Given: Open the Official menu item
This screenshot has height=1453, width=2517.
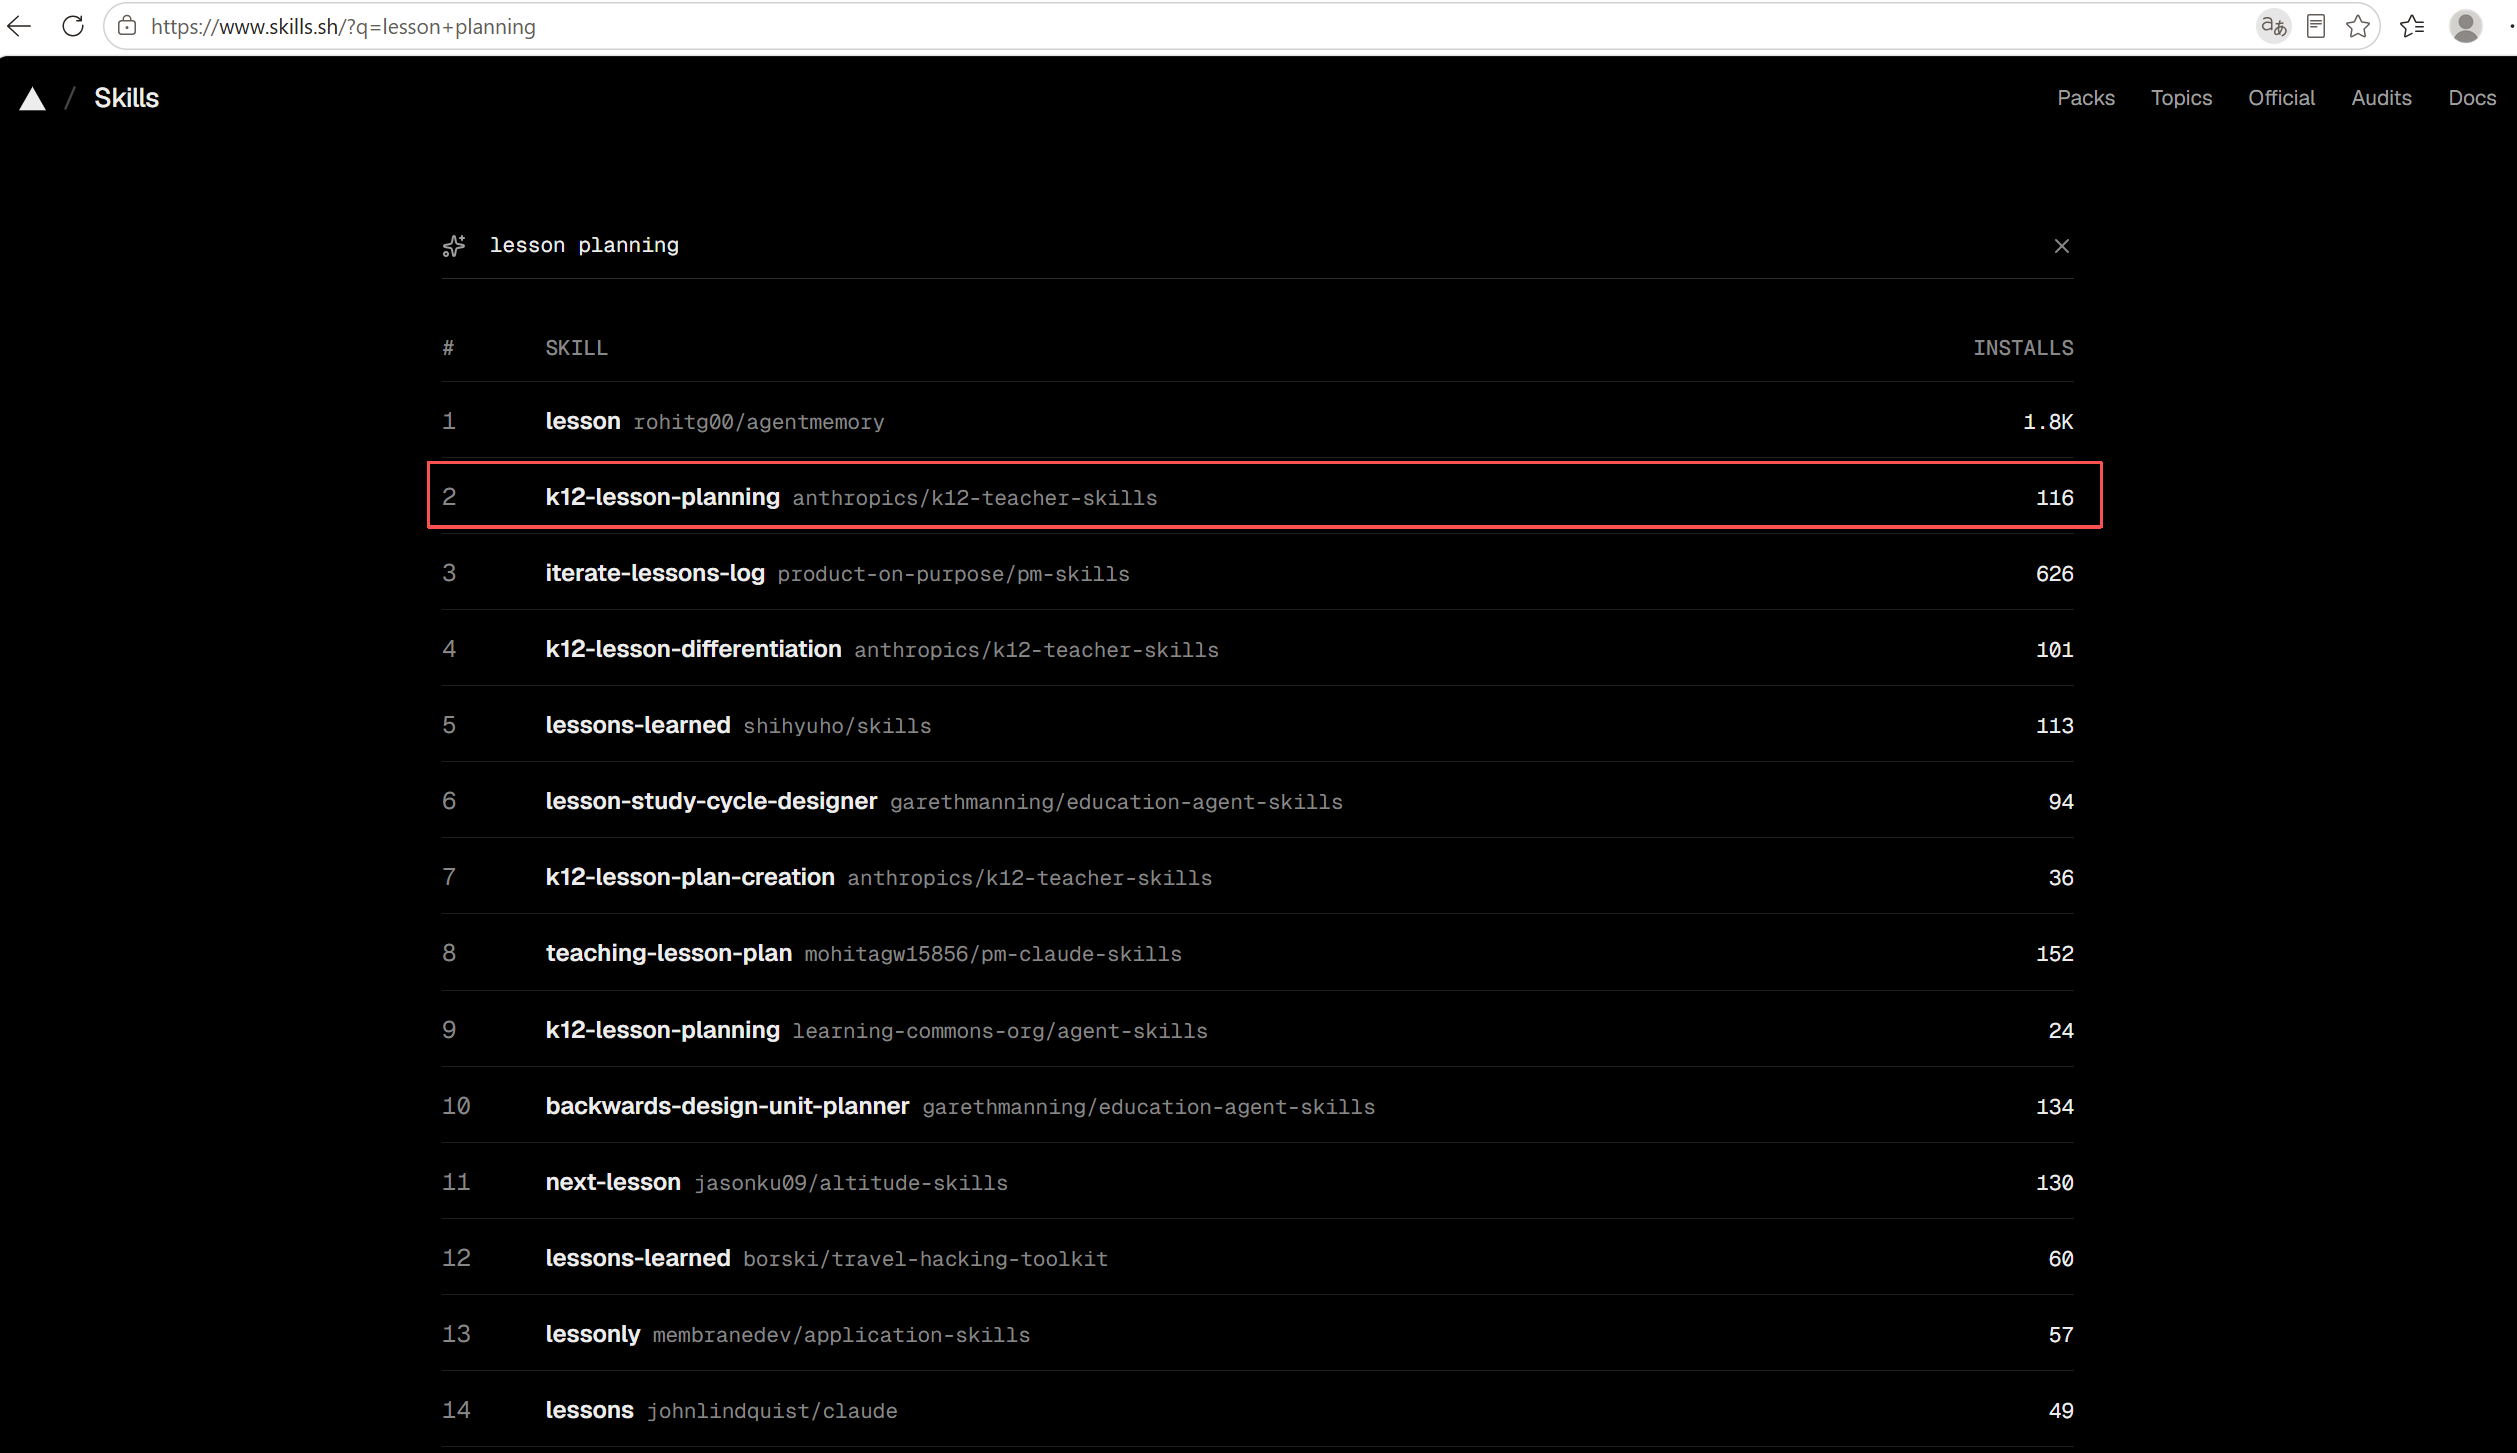Looking at the screenshot, I should 2281,98.
